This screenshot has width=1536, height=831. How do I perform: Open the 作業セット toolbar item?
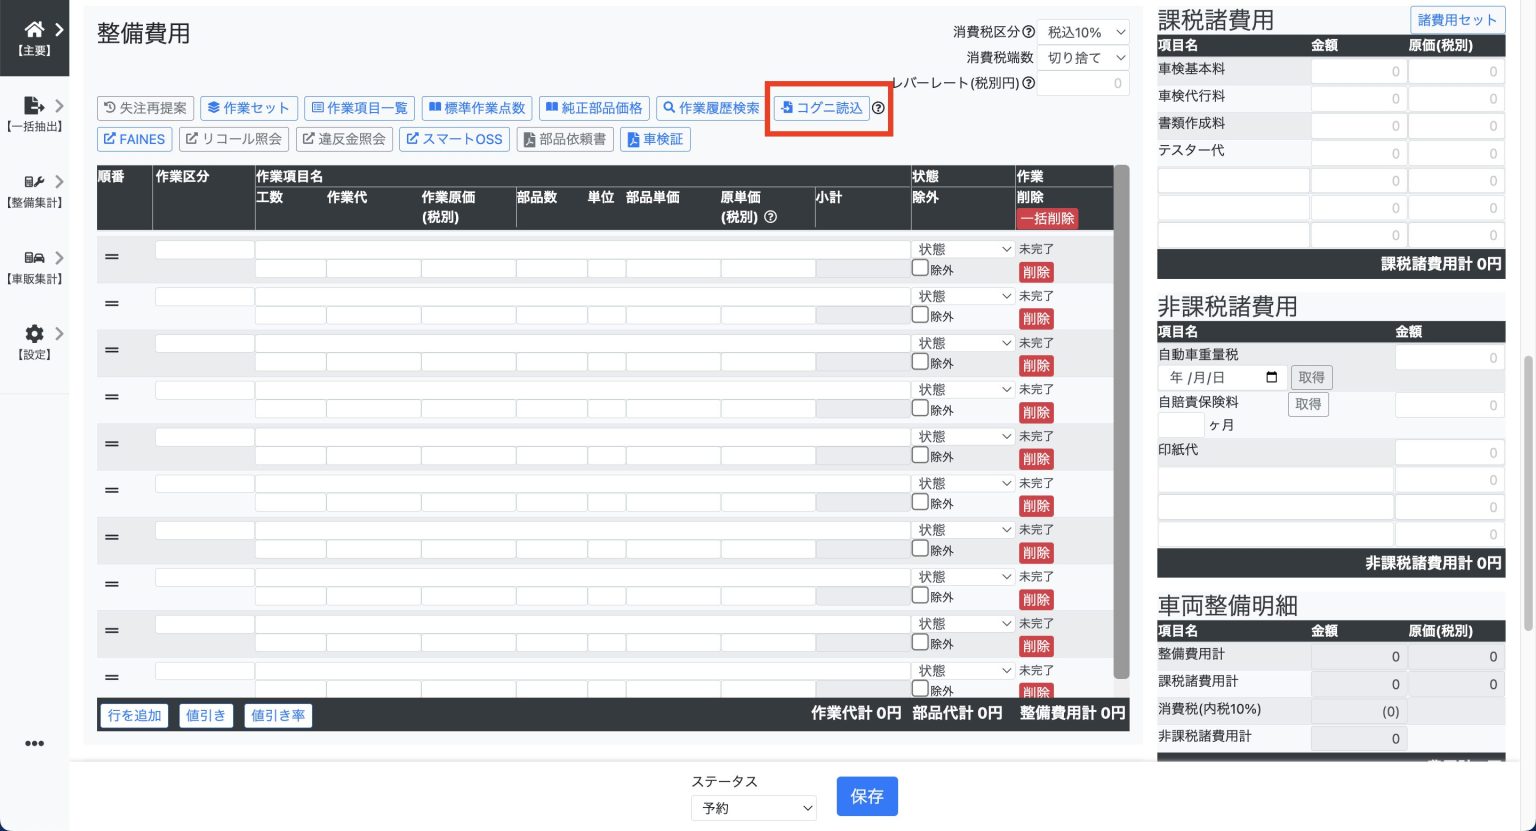(x=248, y=108)
